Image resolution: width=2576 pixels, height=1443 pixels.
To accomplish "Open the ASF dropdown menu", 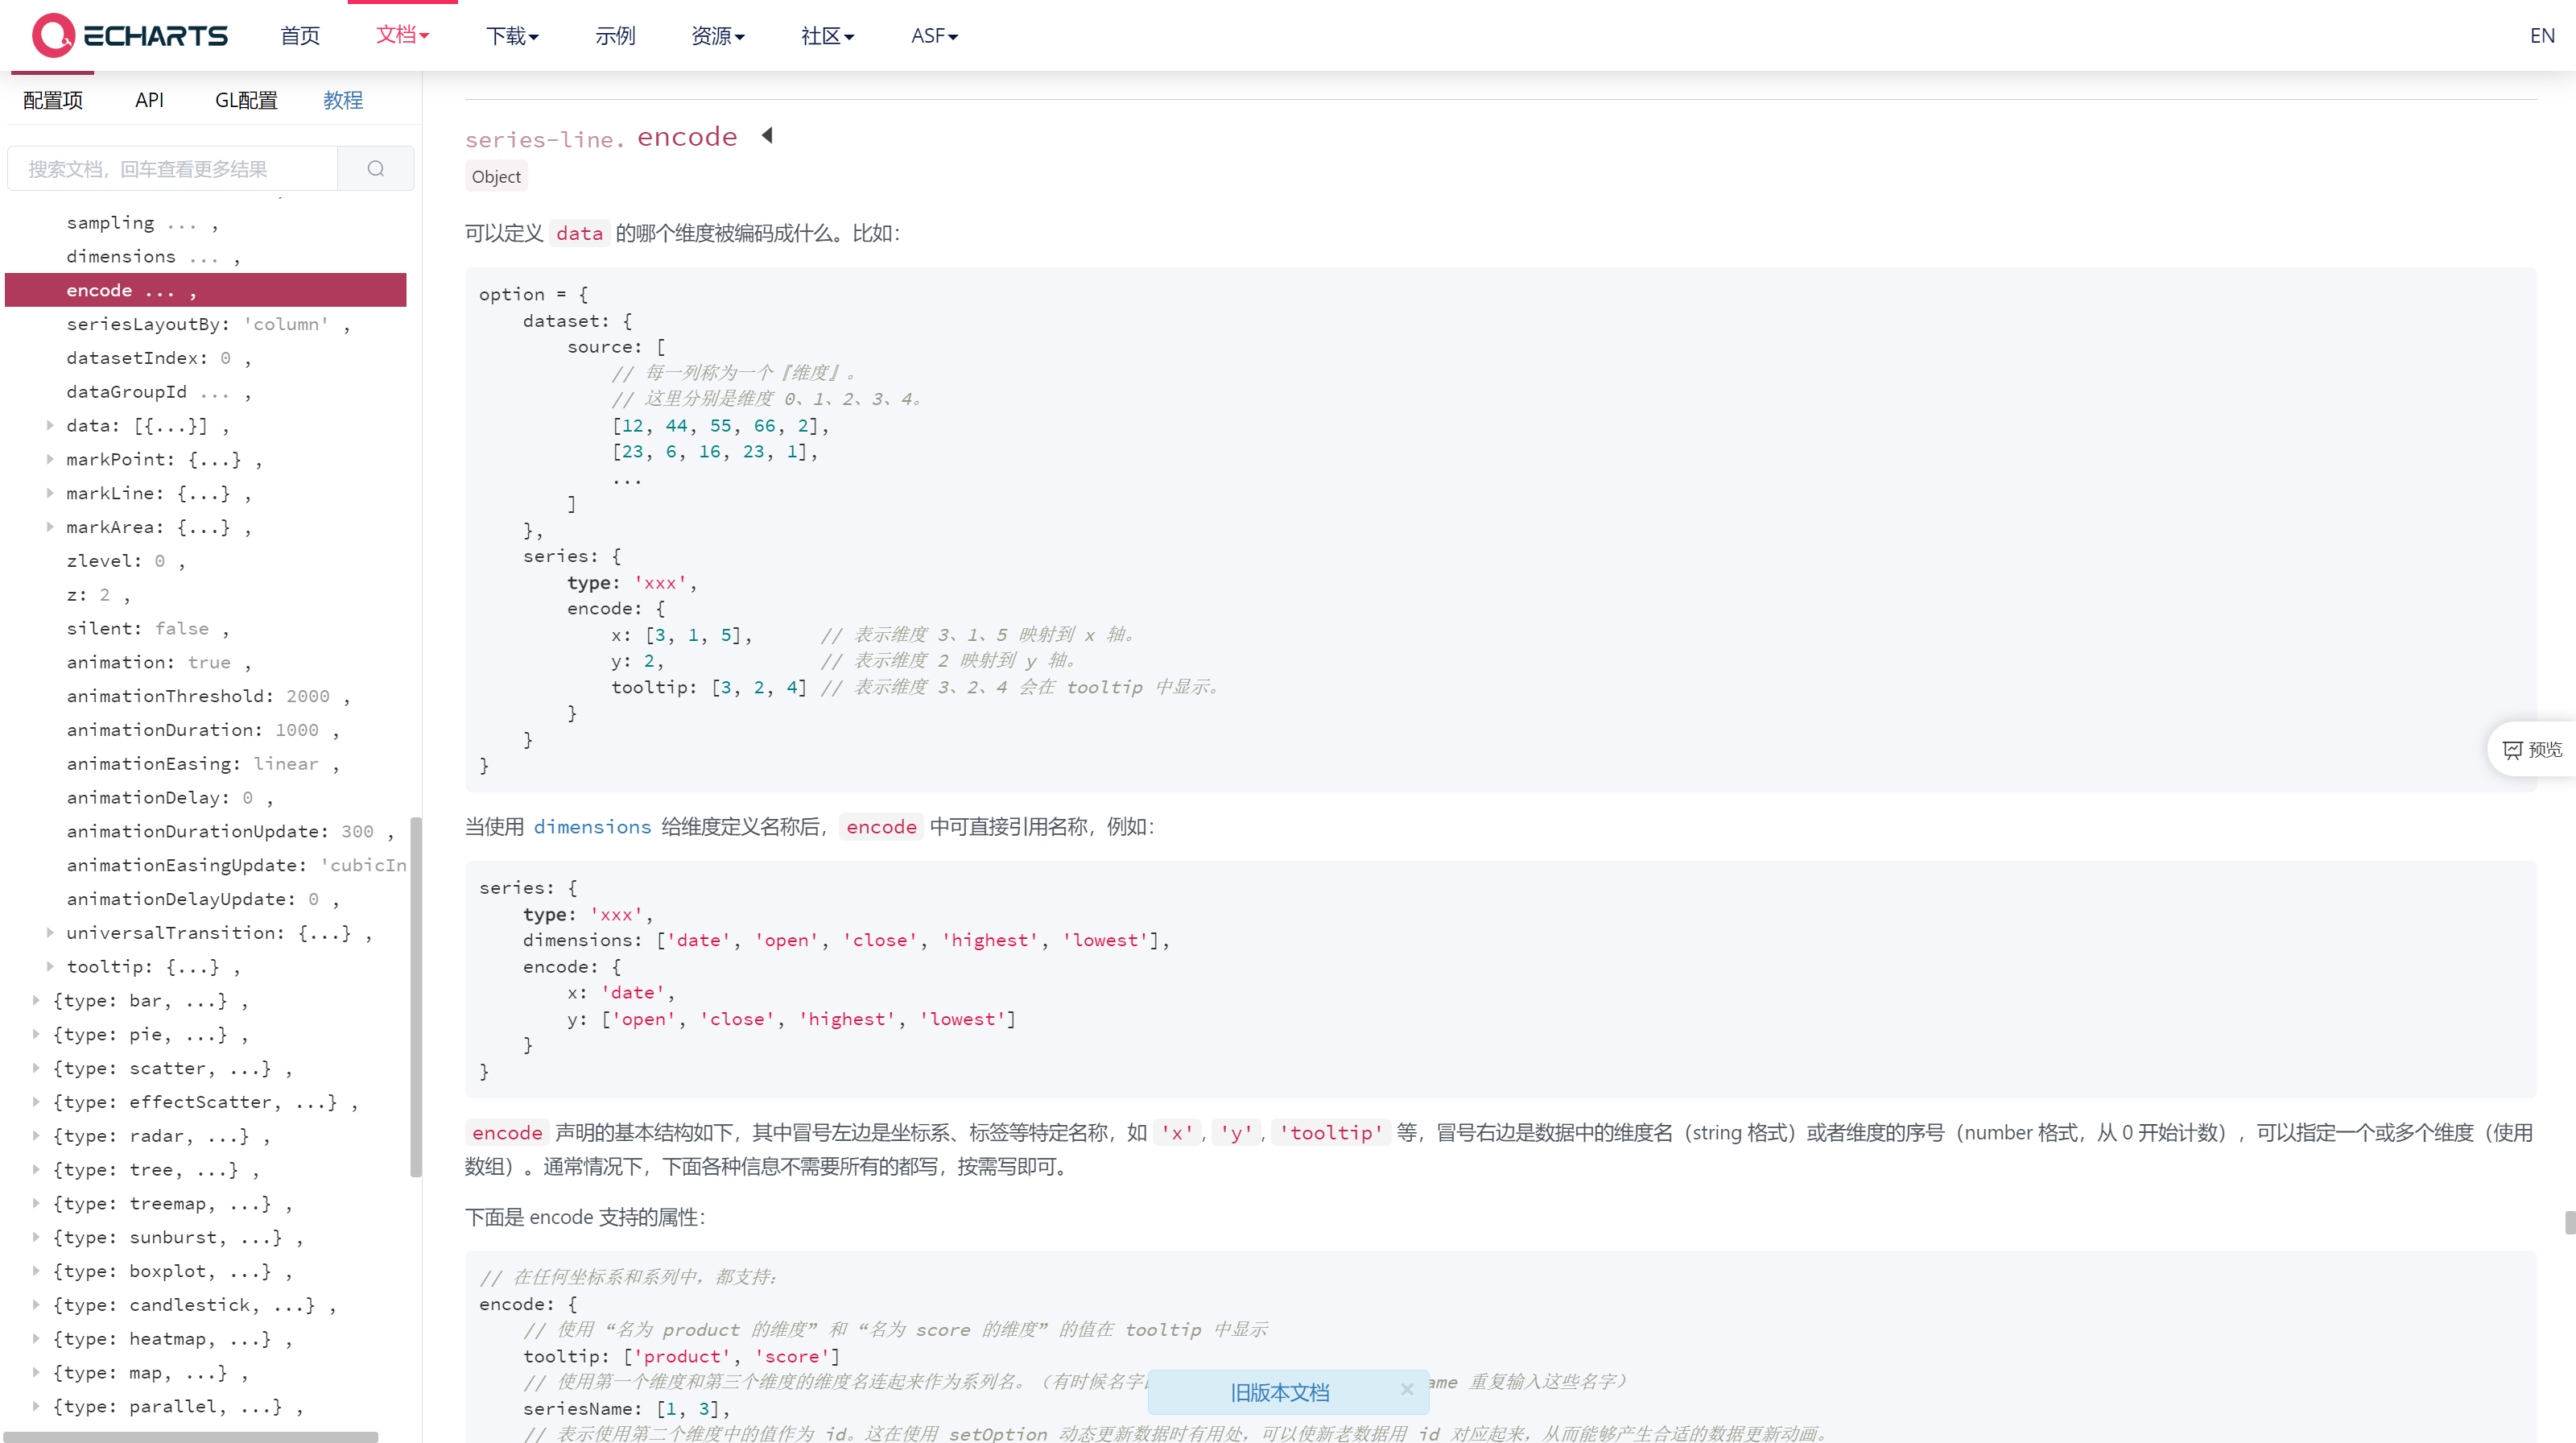I will (933, 35).
